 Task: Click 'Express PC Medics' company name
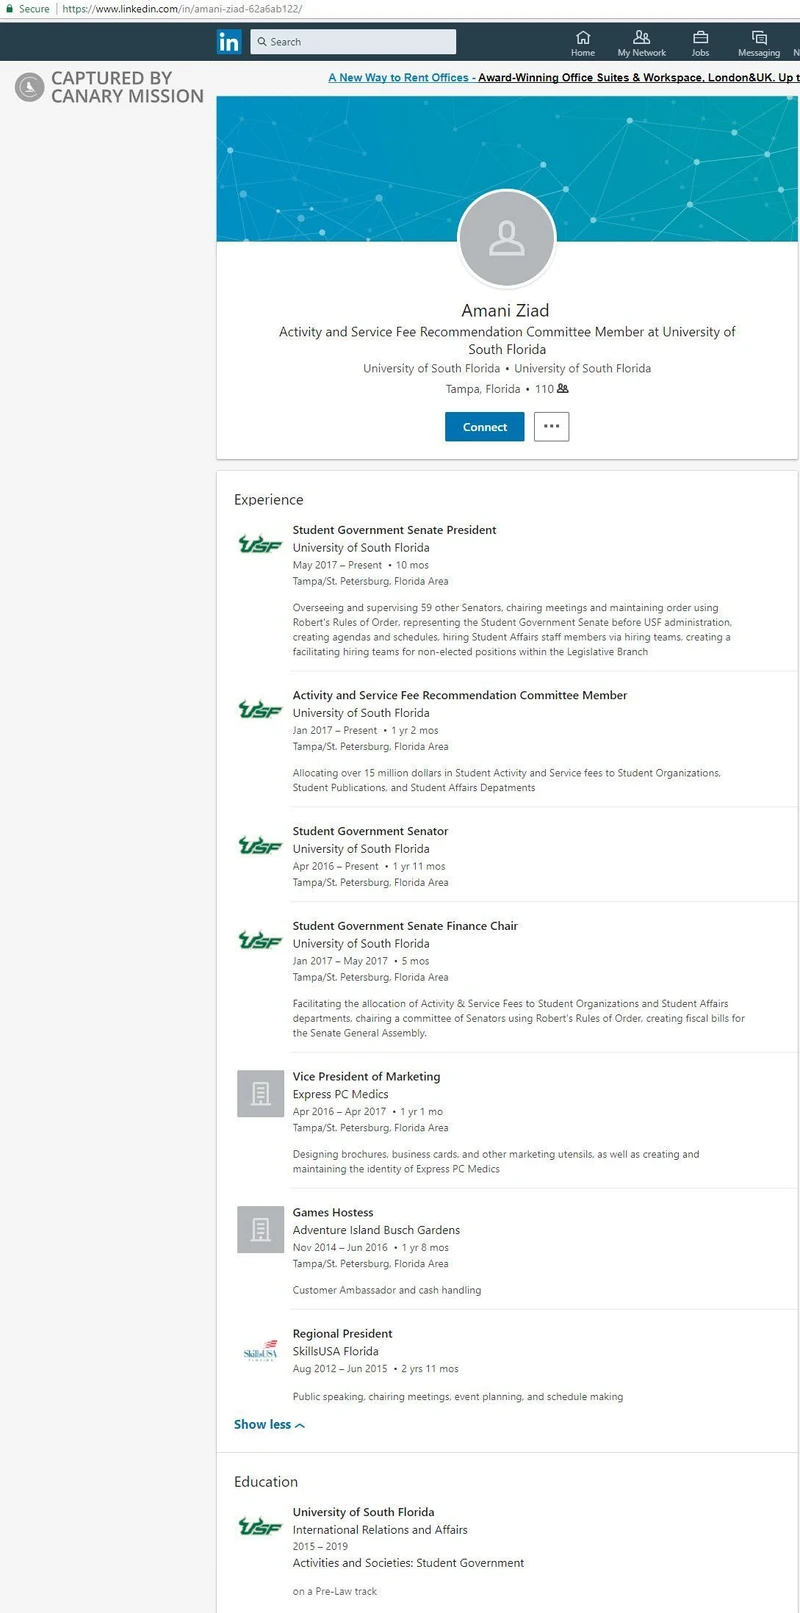coord(340,1094)
